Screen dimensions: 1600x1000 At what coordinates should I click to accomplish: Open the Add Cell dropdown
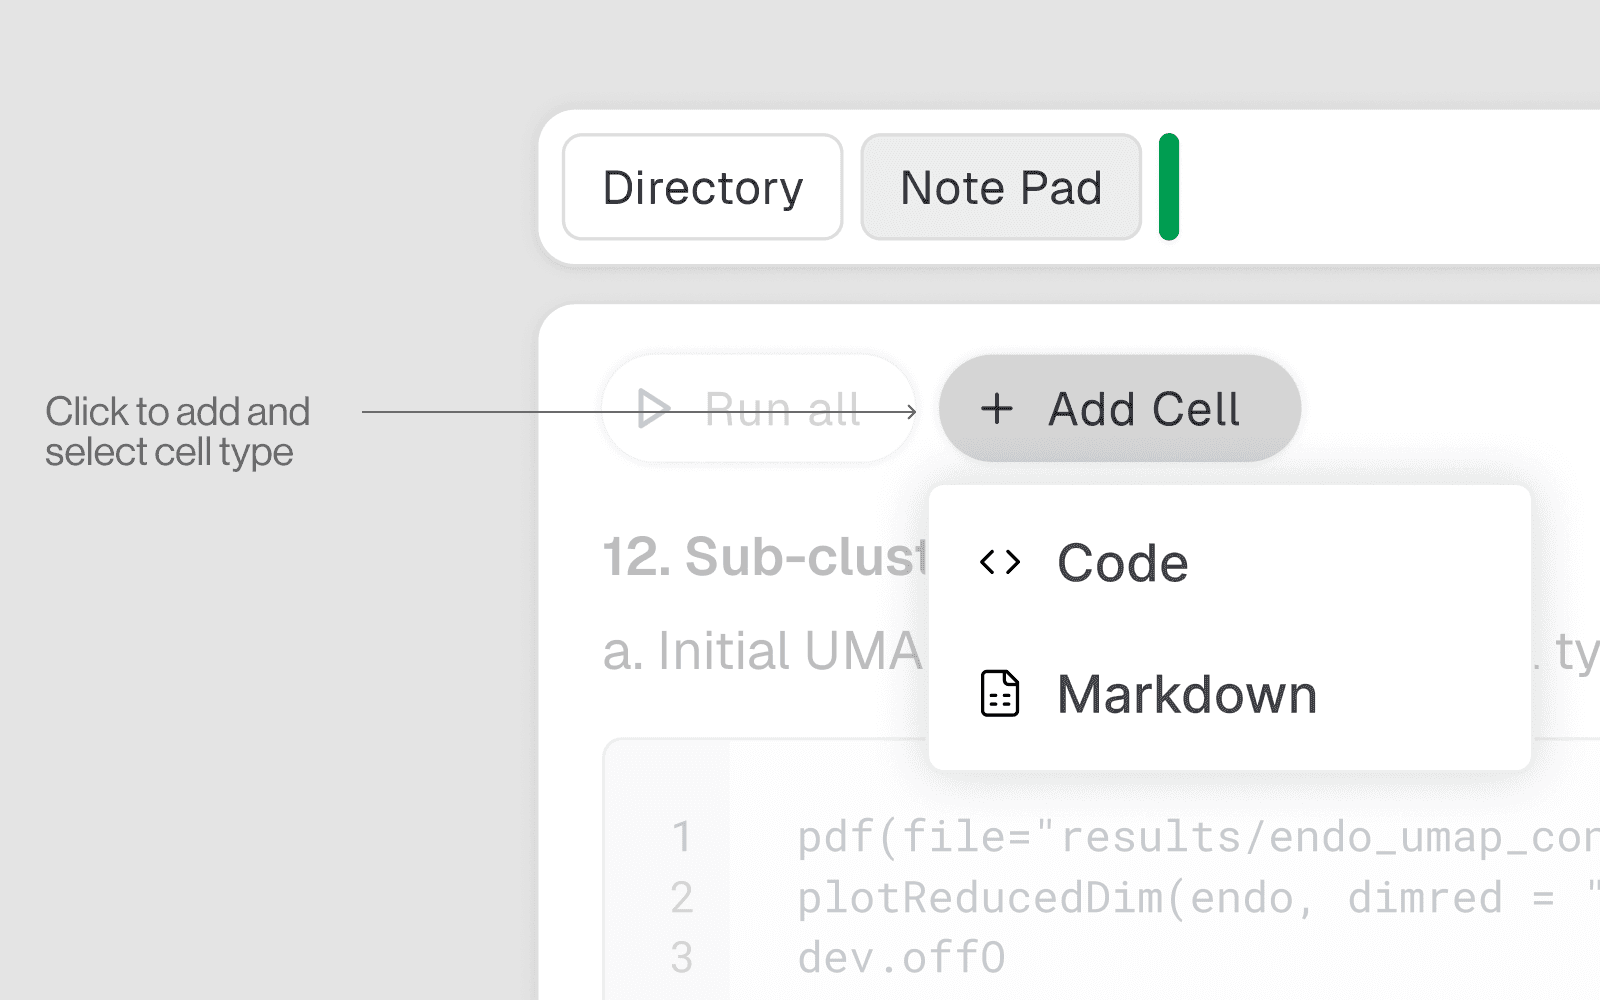pos(1120,408)
